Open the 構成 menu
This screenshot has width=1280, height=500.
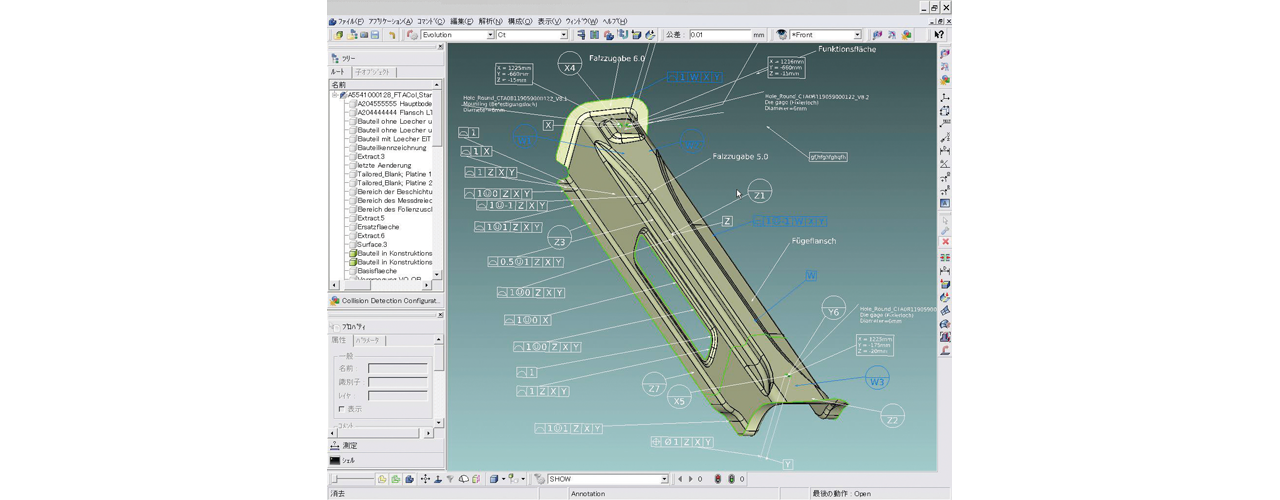519,21
